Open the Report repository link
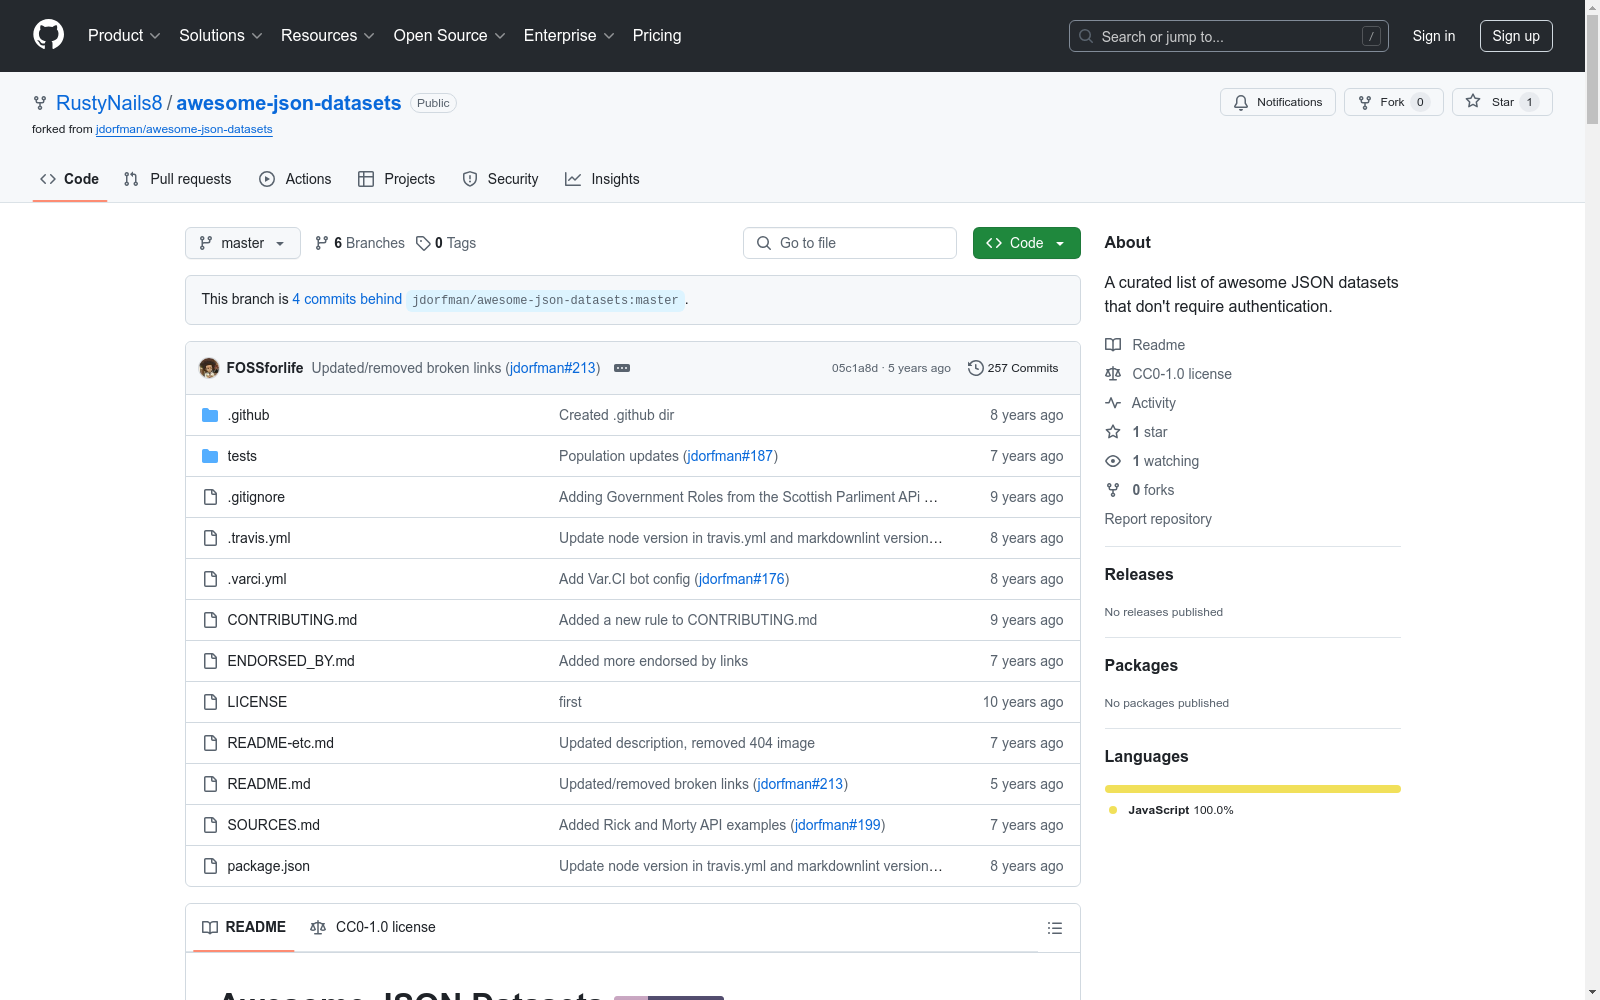Viewport: 1600px width, 1000px height. pos(1158,519)
